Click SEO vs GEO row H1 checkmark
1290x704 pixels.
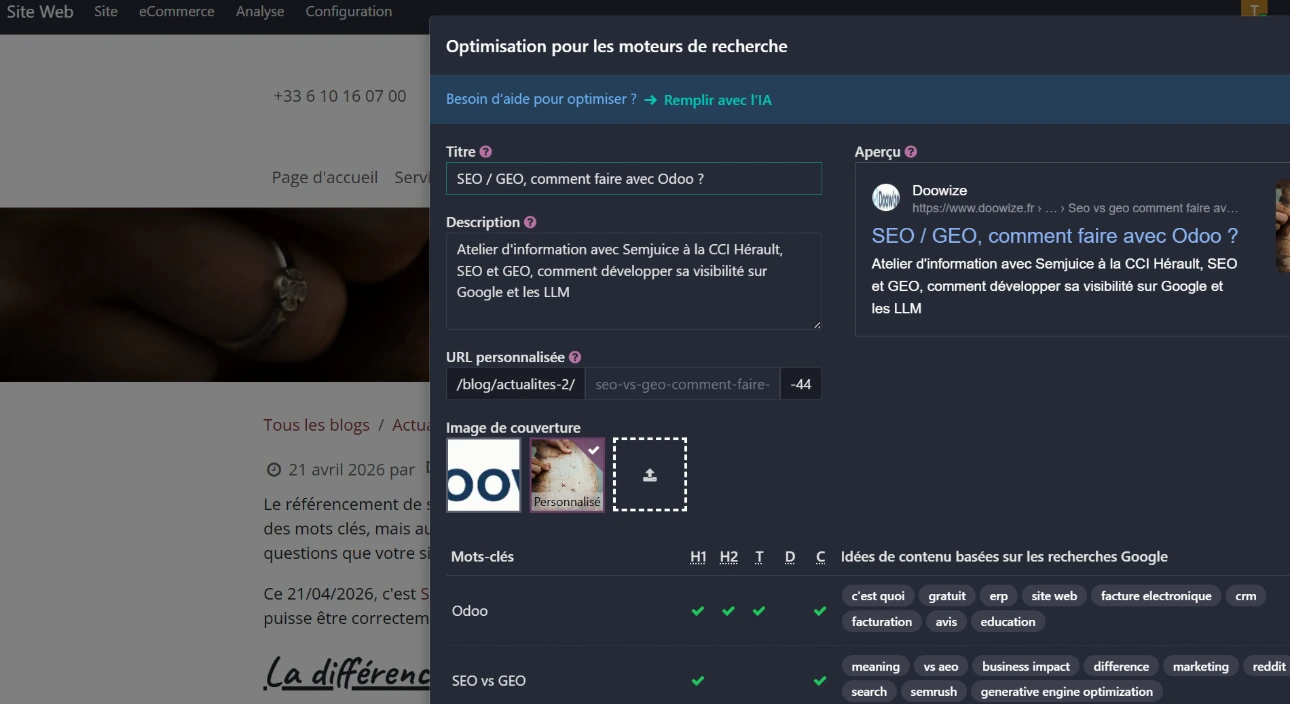click(x=698, y=681)
